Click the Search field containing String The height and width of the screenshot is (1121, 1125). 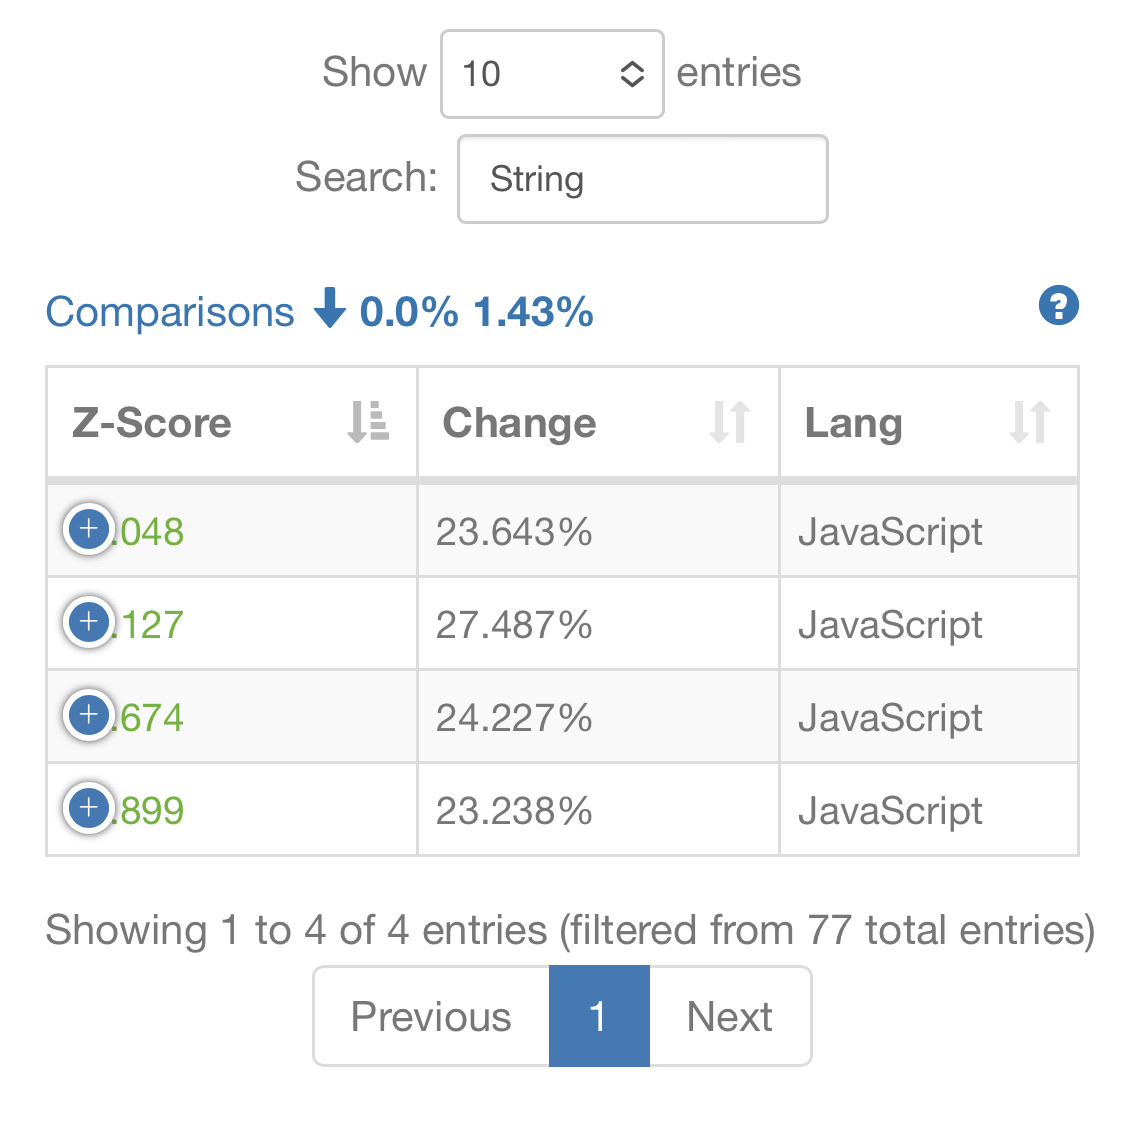coord(643,179)
